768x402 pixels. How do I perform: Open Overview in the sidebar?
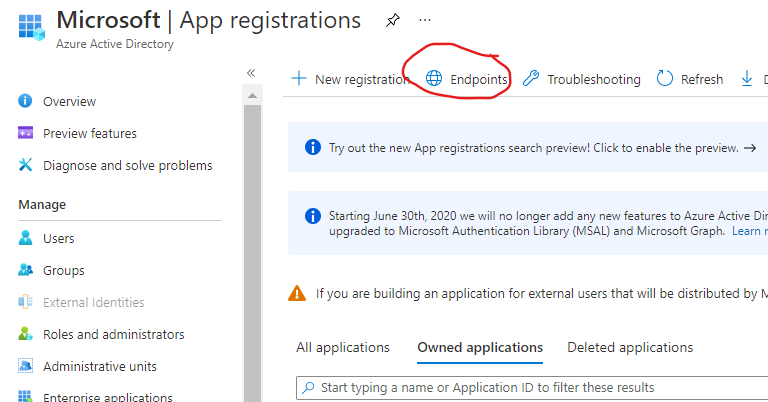(x=69, y=101)
